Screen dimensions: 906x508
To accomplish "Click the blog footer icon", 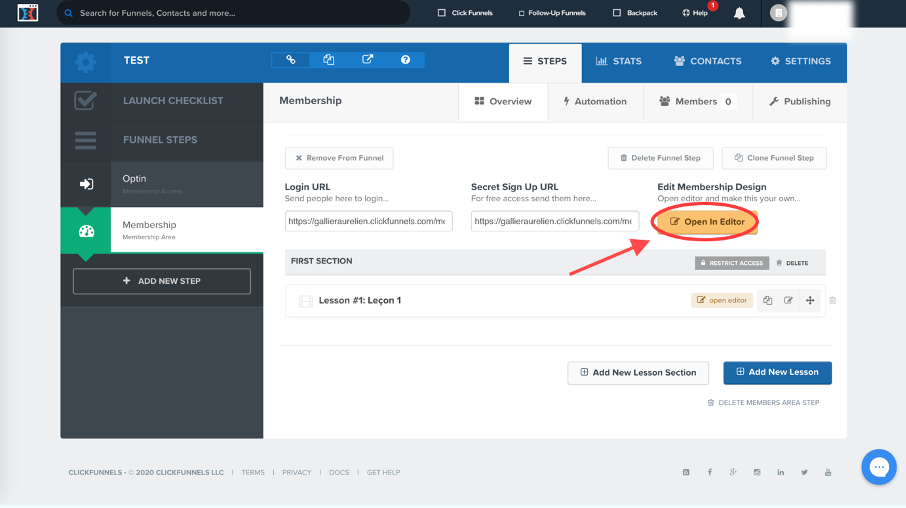I will 686,472.
